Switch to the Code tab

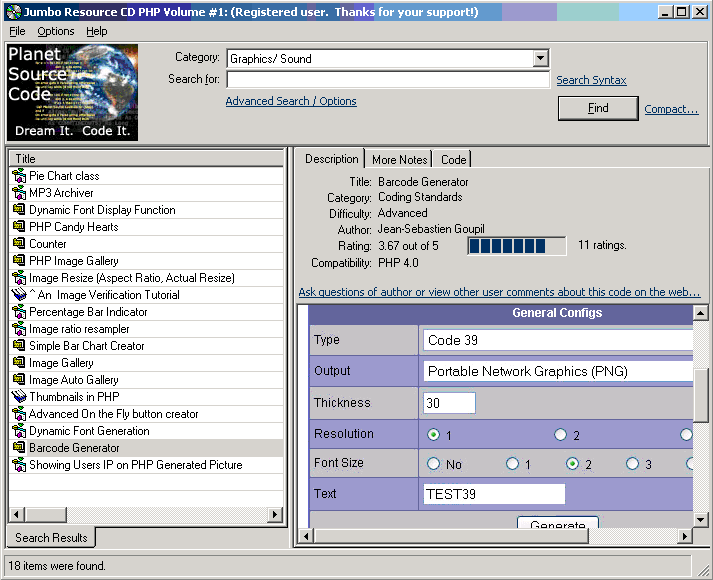pos(453,160)
